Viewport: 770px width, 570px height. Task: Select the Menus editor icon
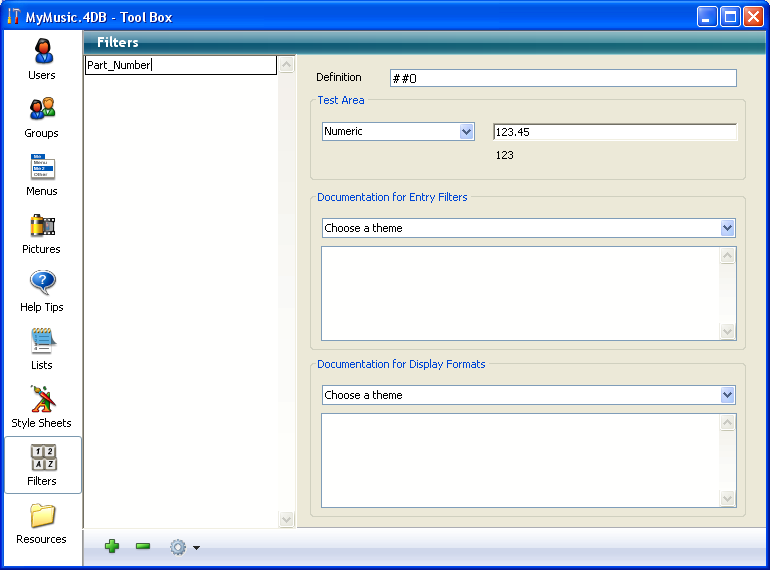(41, 174)
